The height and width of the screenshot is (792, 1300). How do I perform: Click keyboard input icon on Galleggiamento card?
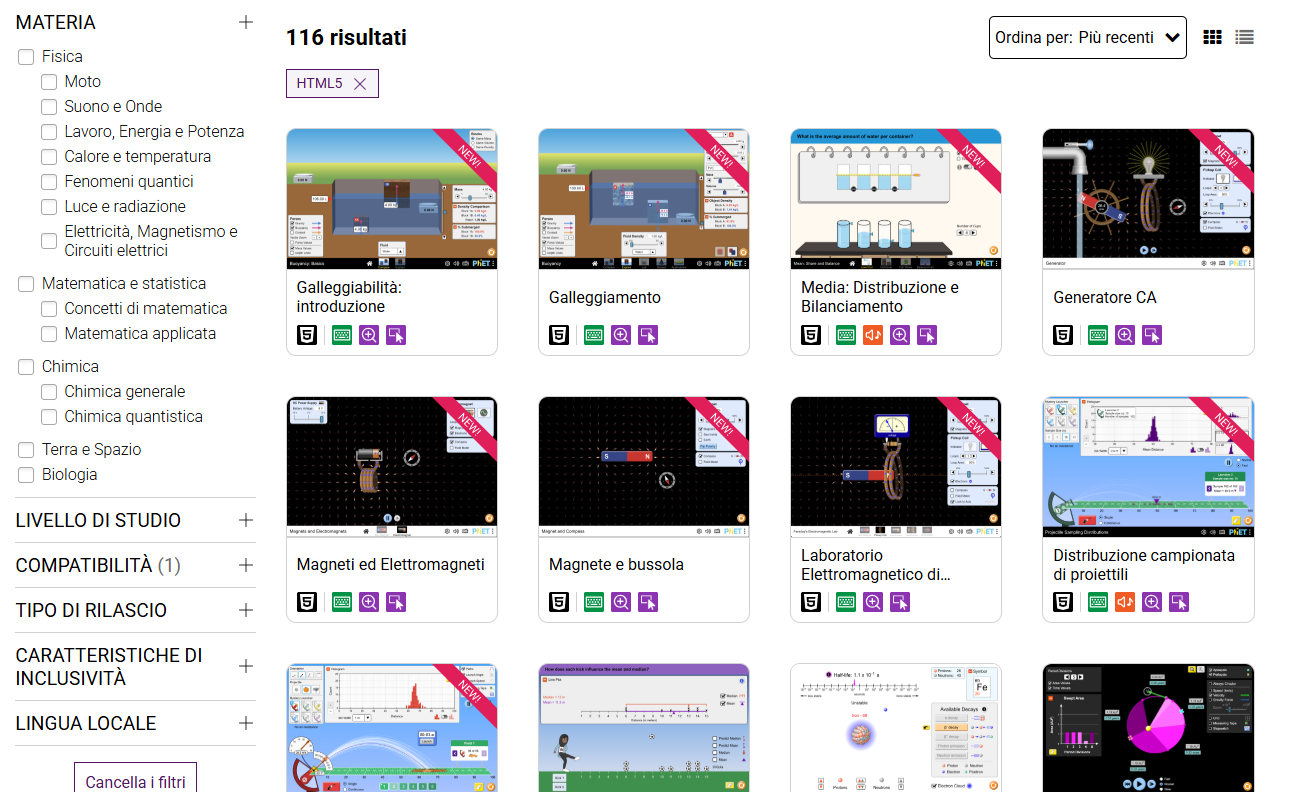click(x=594, y=335)
